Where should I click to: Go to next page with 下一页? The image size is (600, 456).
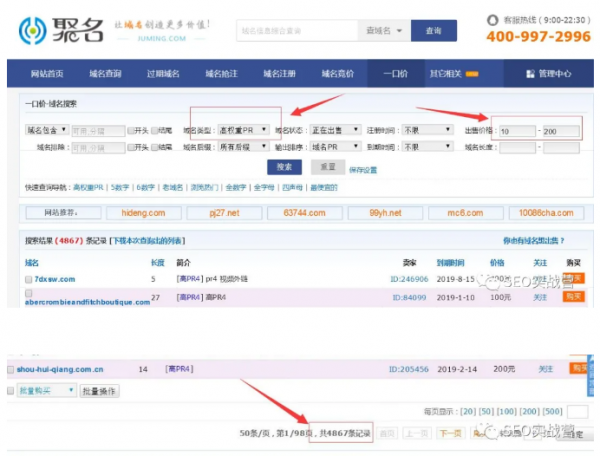(x=450, y=433)
